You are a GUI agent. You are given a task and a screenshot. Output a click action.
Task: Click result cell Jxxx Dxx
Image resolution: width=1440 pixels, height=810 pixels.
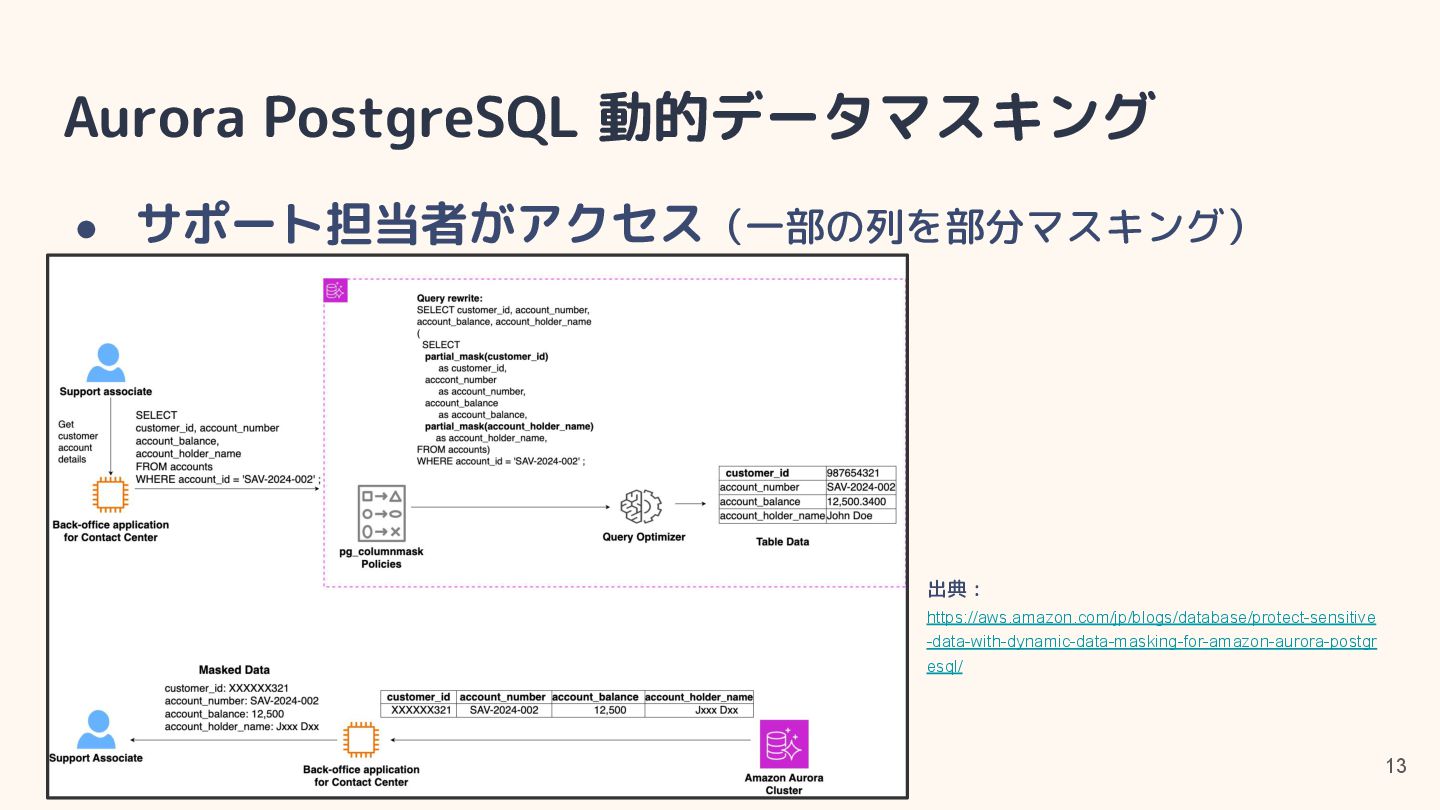pos(698,710)
